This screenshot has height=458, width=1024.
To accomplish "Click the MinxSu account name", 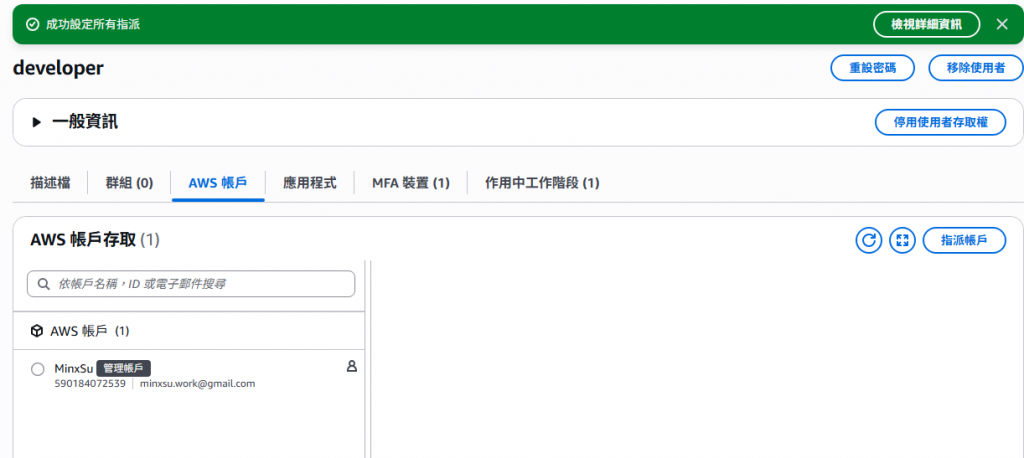I will click(74, 368).
